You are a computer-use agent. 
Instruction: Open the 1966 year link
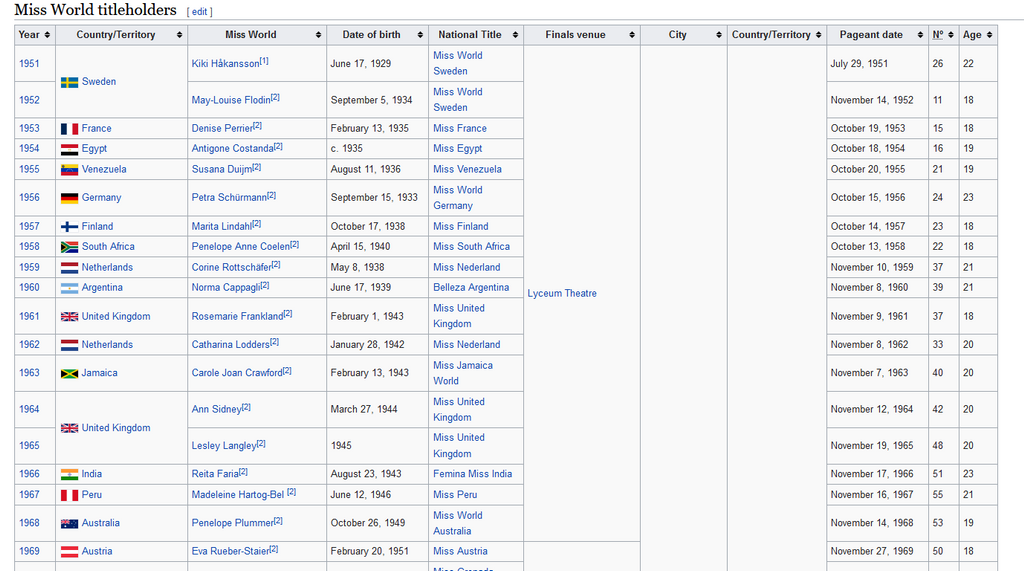29,474
